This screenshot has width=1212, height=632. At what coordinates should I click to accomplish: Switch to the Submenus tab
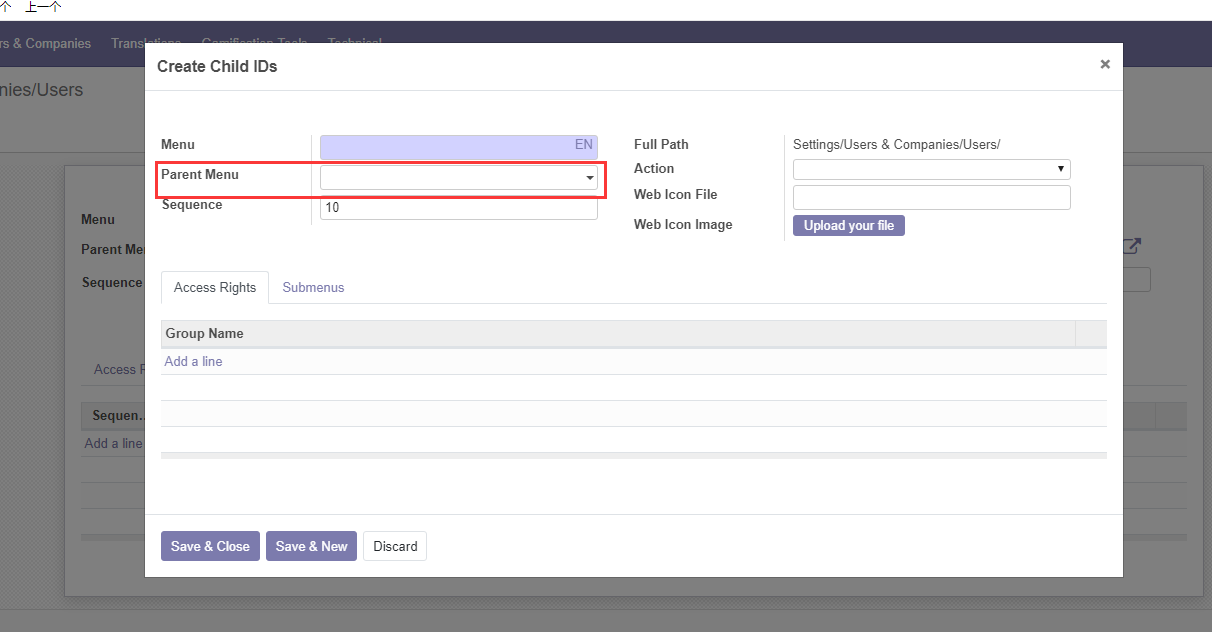[x=313, y=287]
